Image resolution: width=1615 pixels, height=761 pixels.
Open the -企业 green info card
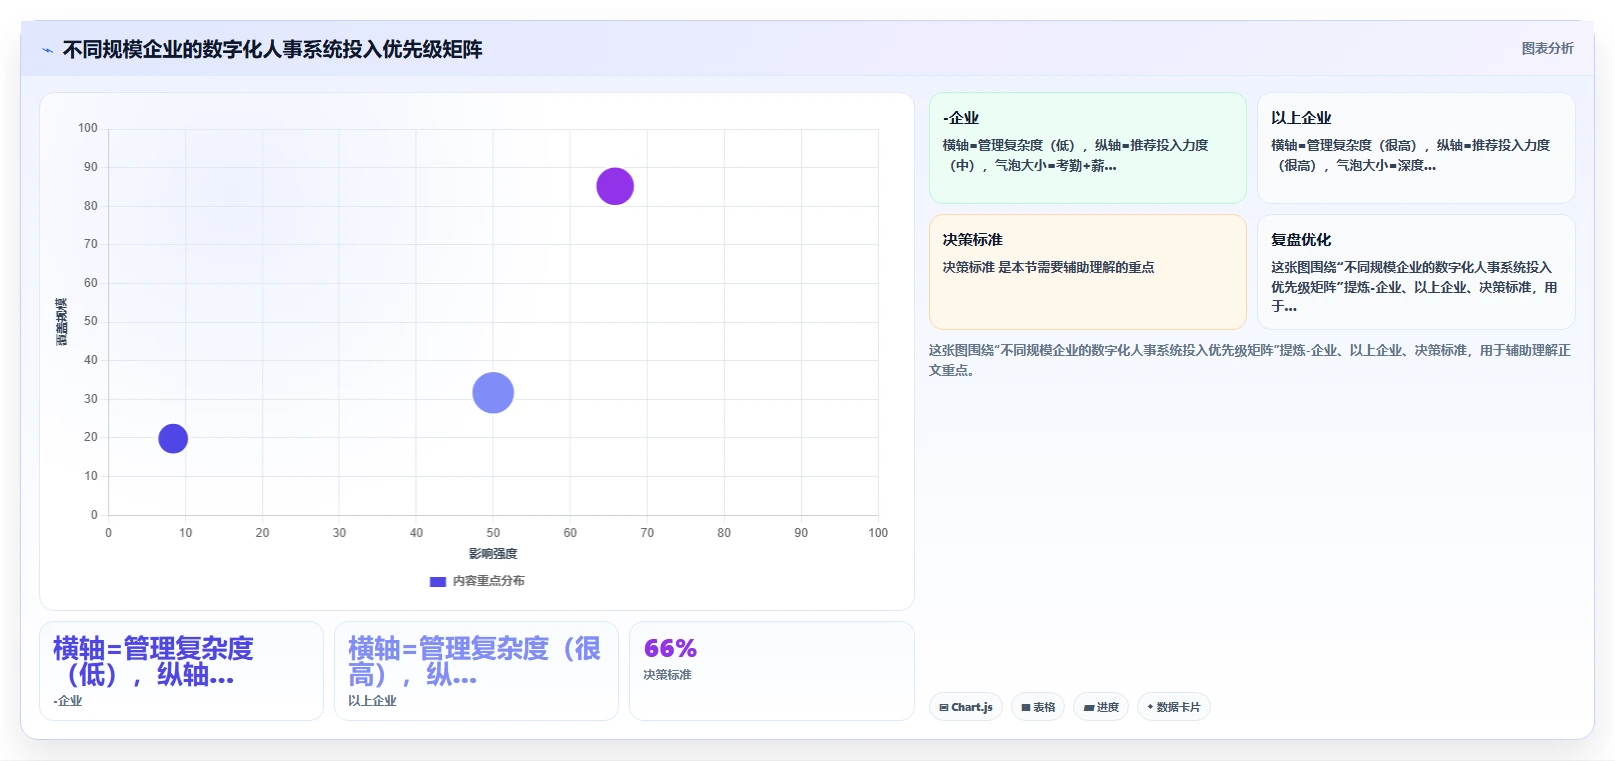(1087, 148)
